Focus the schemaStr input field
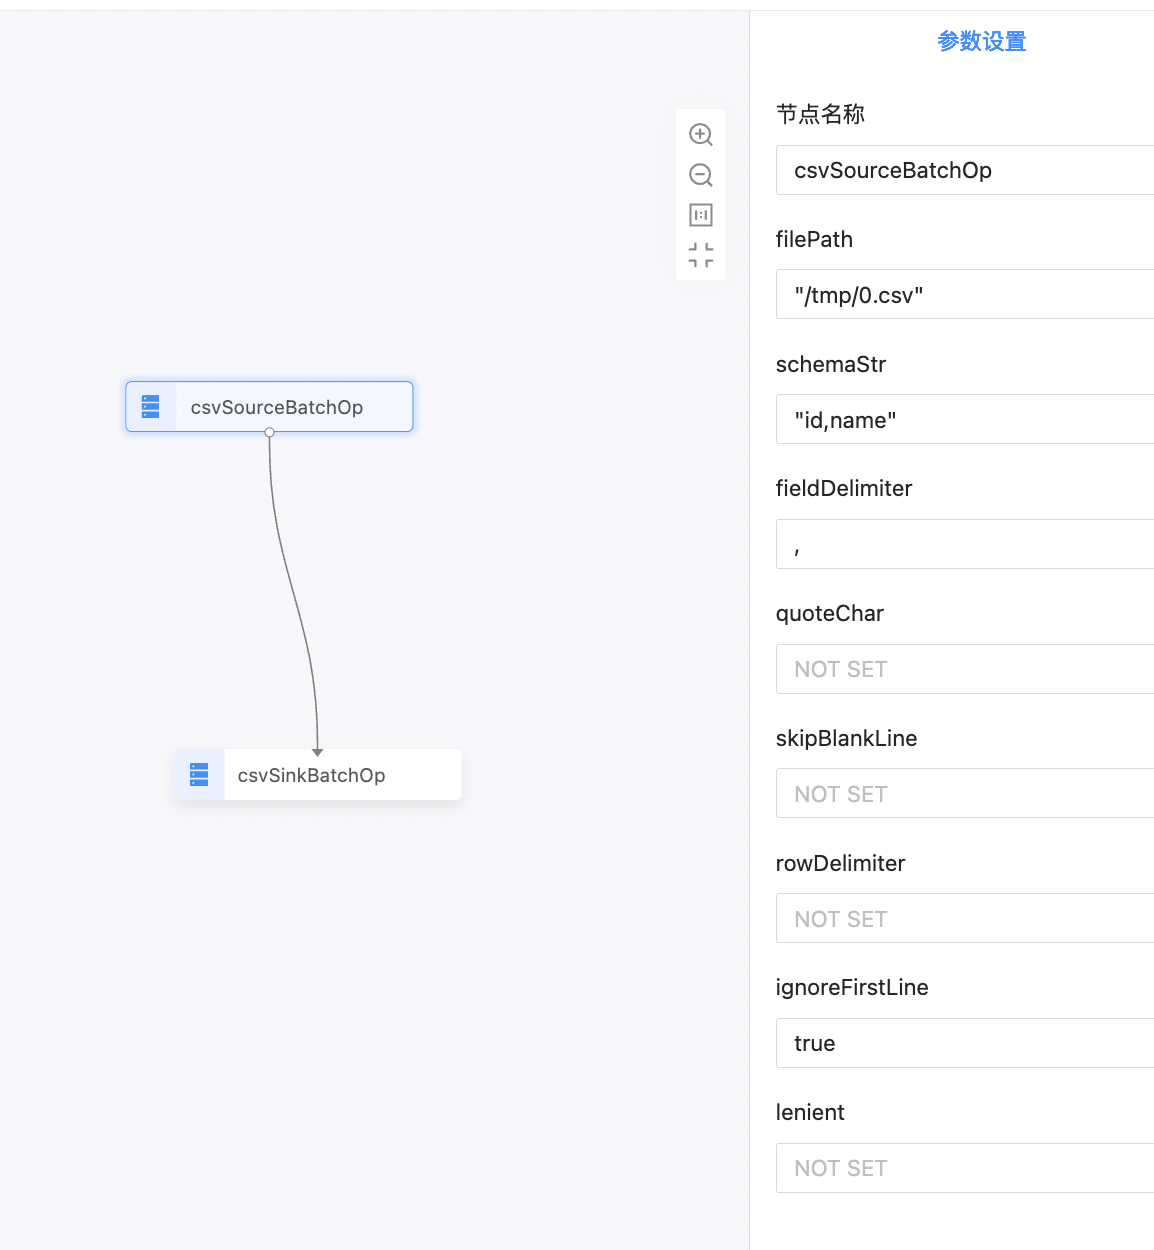This screenshot has width=1154, height=1250. click(965, 420)
